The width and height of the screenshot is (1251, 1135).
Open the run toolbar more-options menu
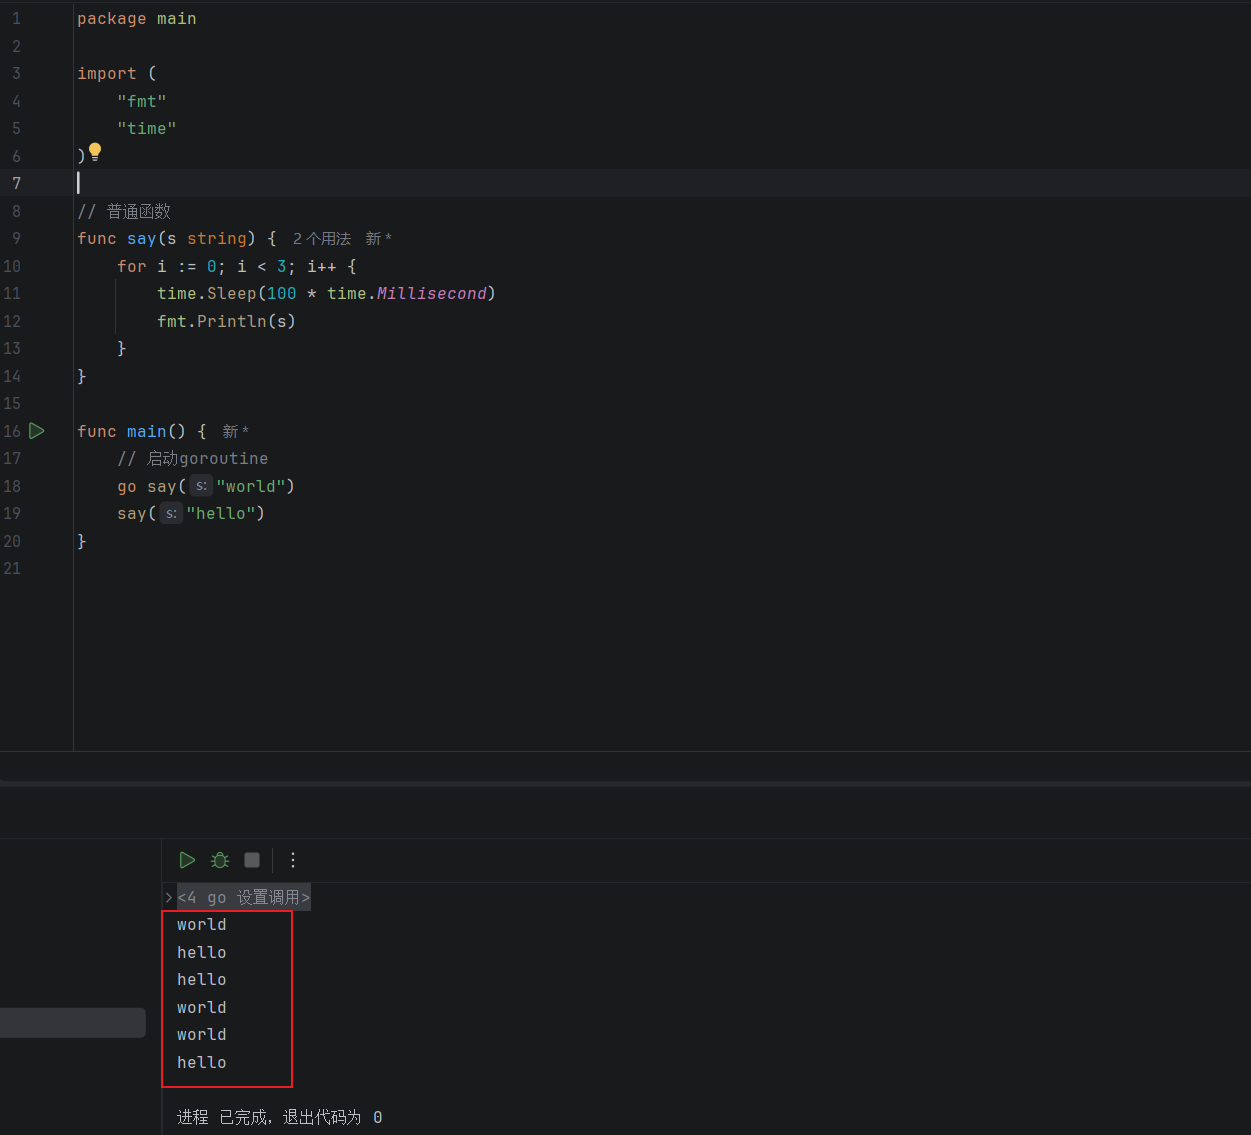coord(293,860)
